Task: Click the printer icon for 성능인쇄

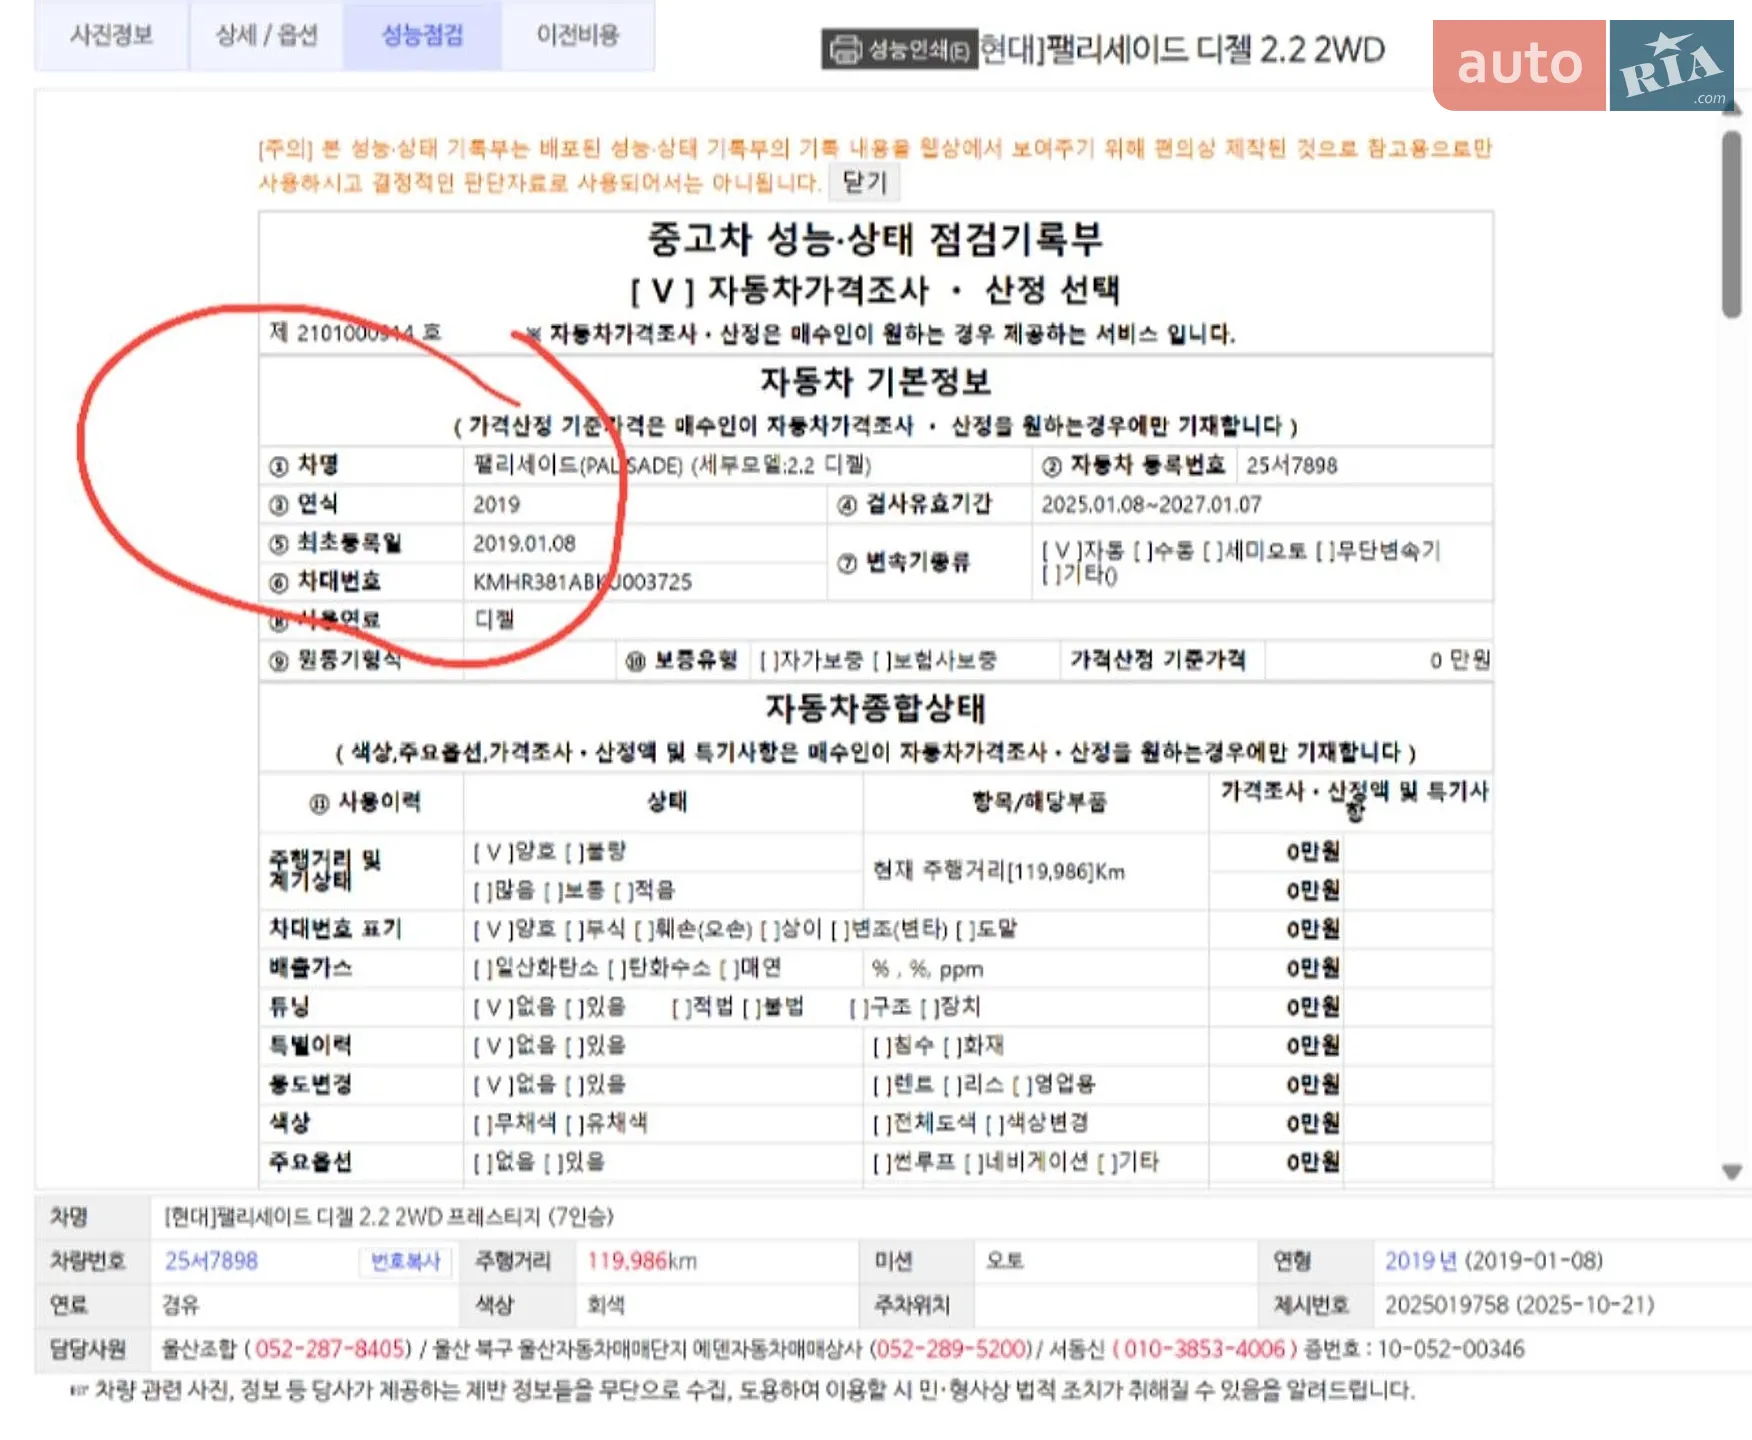Action: (x=846, y=49)
